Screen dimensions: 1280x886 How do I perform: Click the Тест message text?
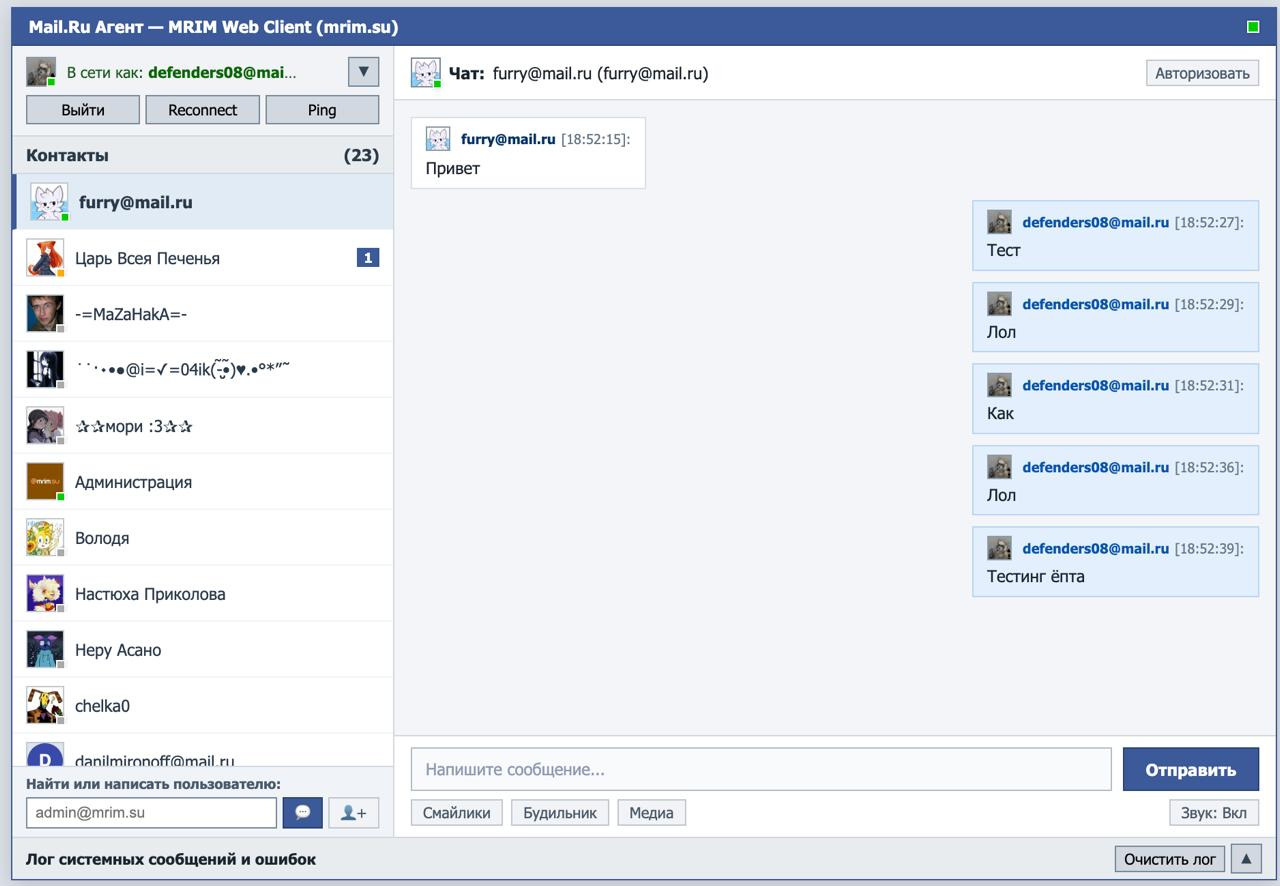click(x=1004, y=250)
